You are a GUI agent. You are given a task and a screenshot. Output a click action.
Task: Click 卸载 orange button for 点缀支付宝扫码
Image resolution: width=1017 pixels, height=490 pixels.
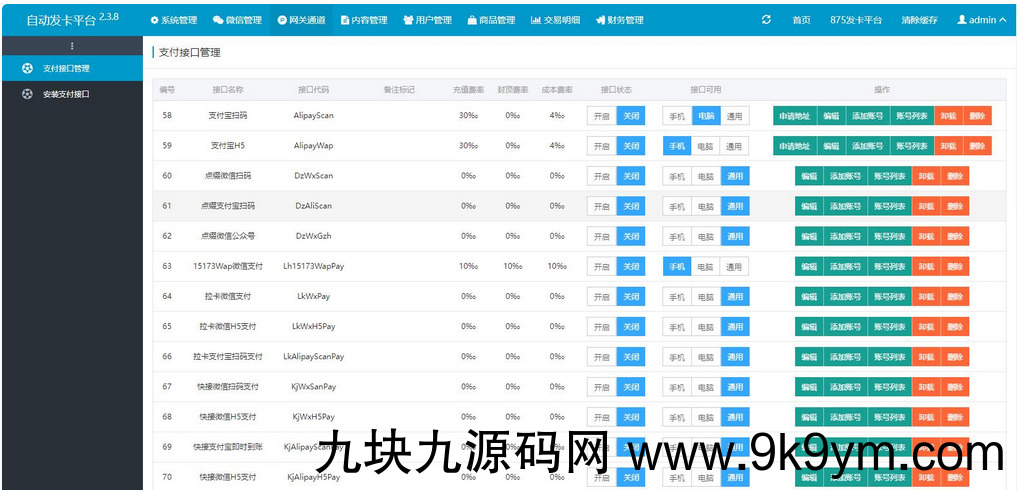[926, 206]
